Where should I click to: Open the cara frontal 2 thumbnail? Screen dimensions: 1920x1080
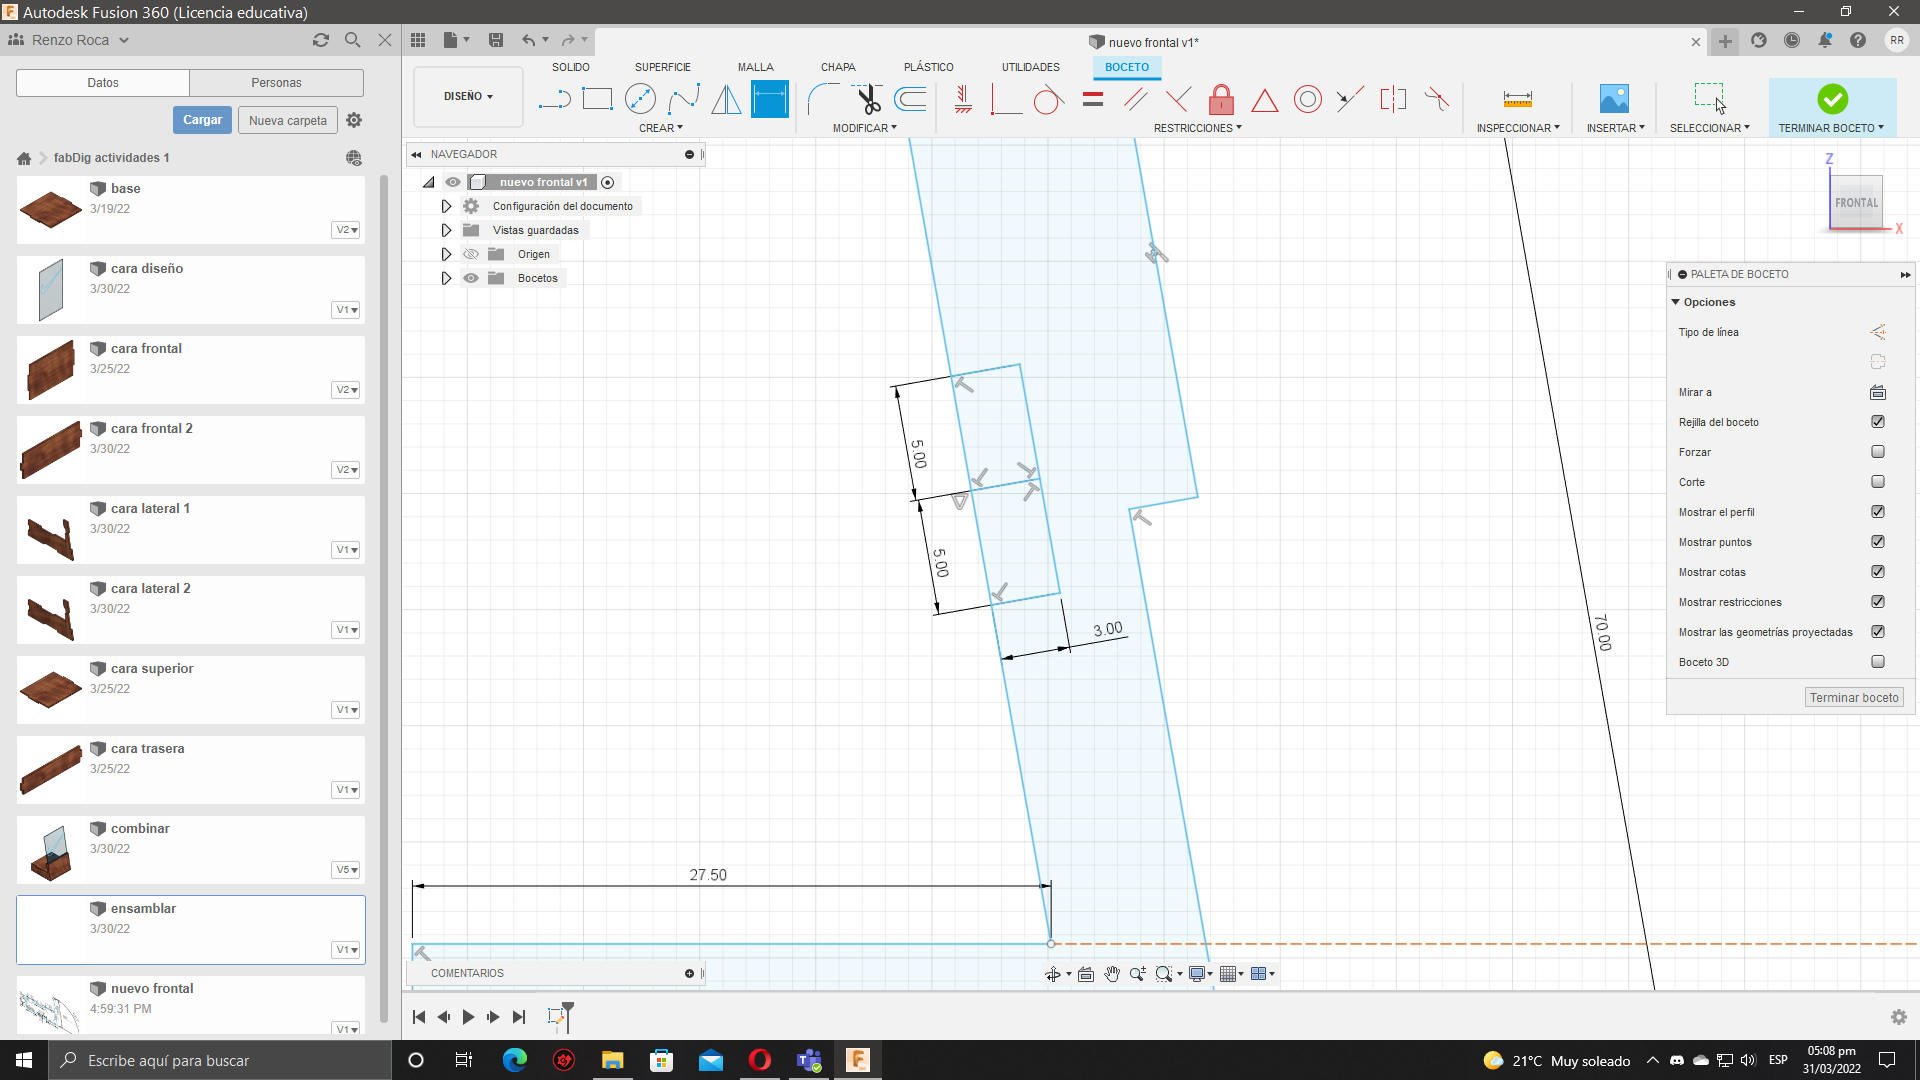click(x=50, y=449)
